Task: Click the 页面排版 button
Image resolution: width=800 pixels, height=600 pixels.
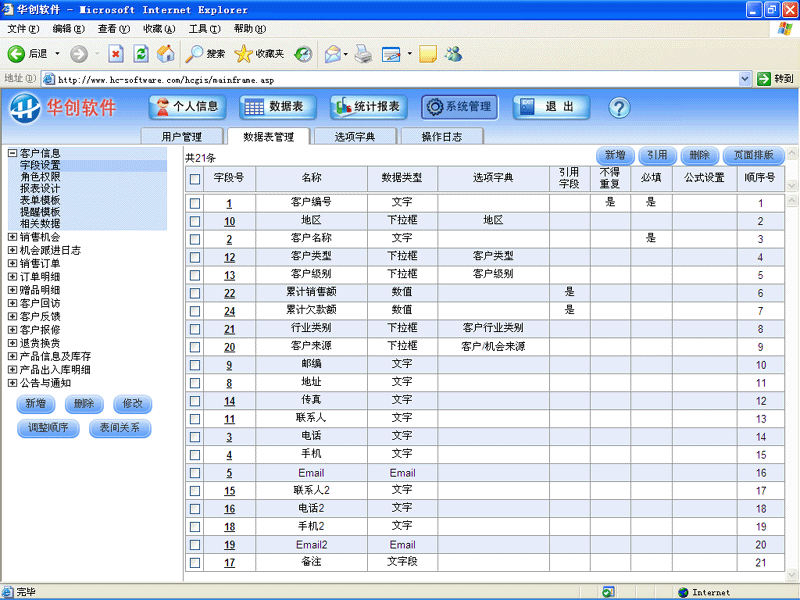Action: tap(753, 155)
